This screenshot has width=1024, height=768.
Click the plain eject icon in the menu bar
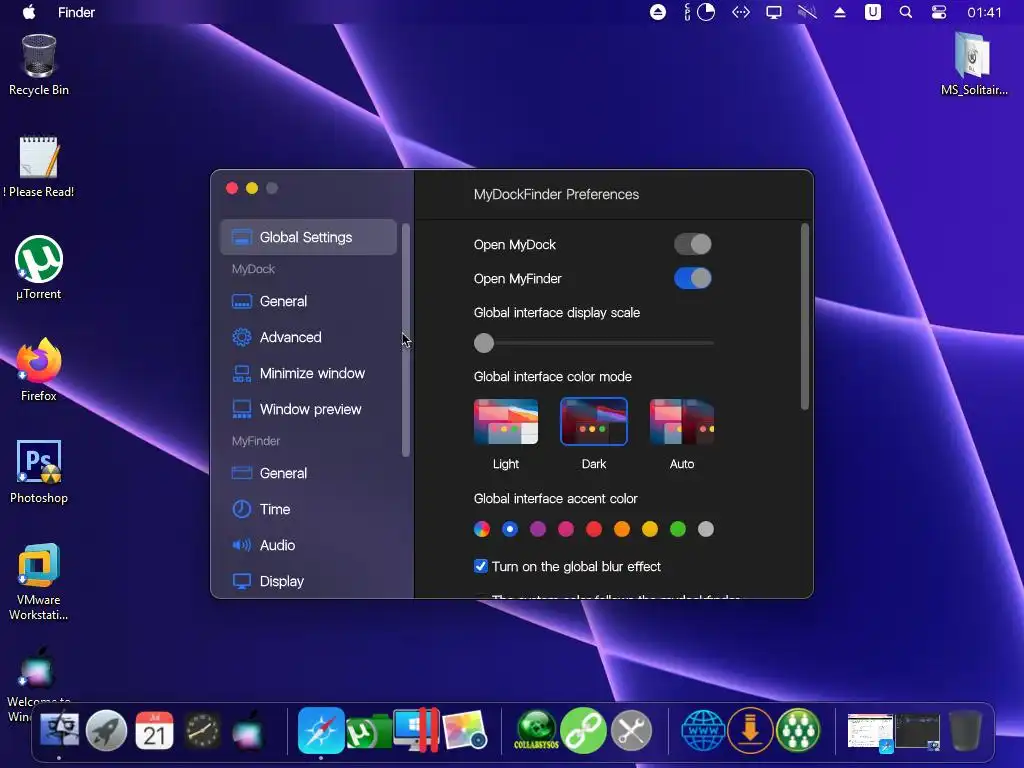(840, 12)
